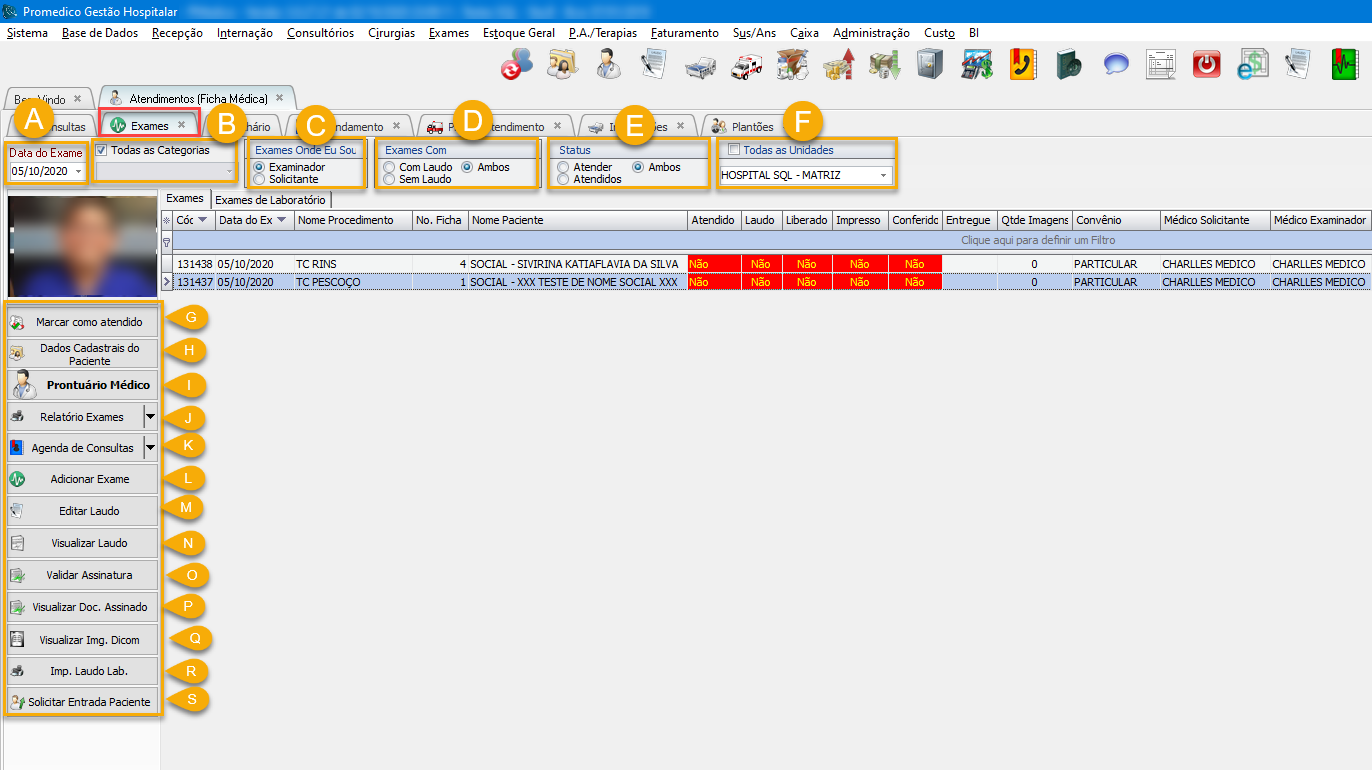
Task: Switch to the Exames de Laboratório tab
Action: [270, 200]
